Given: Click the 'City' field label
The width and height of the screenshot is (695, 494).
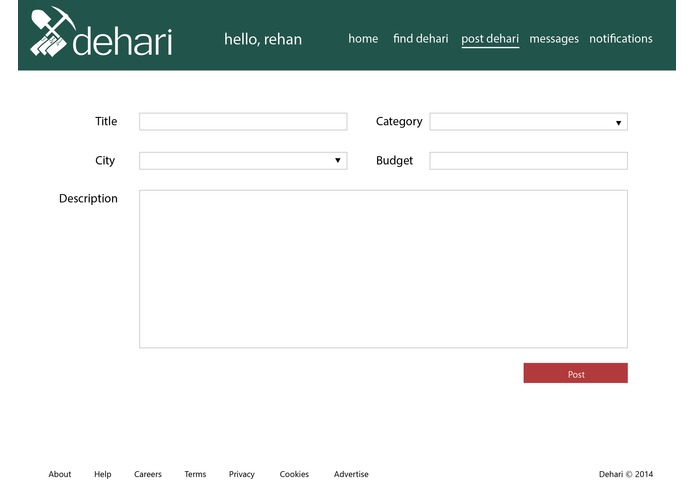Looking at the screenshot, I should 105,160.
